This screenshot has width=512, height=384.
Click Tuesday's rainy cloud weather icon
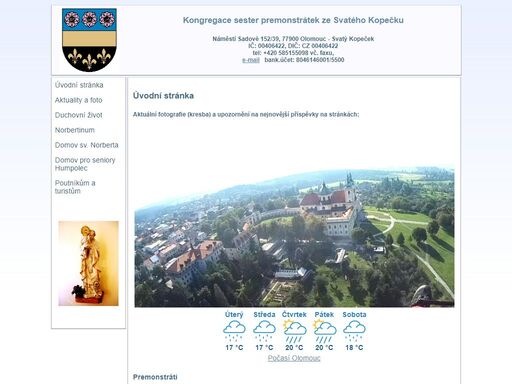pyautogui.click(x=234, y=331)
